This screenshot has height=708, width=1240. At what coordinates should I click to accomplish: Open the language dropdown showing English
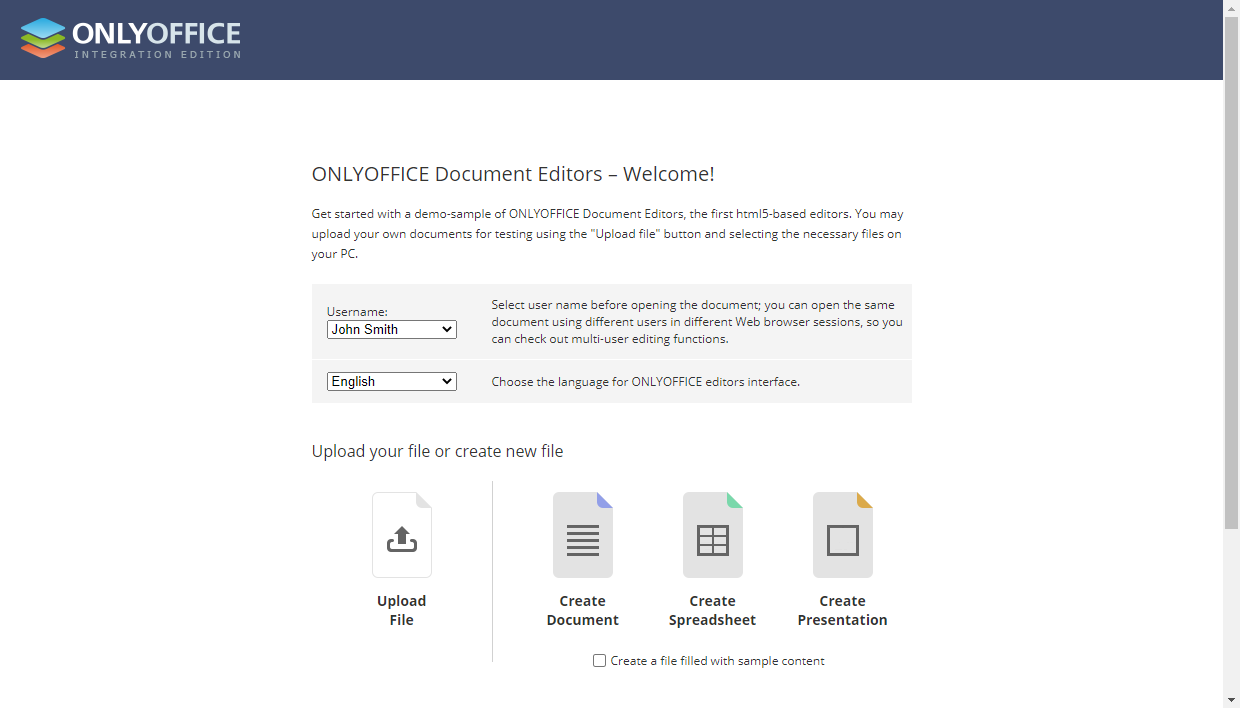pyautogui.click(x=392, y=381)
